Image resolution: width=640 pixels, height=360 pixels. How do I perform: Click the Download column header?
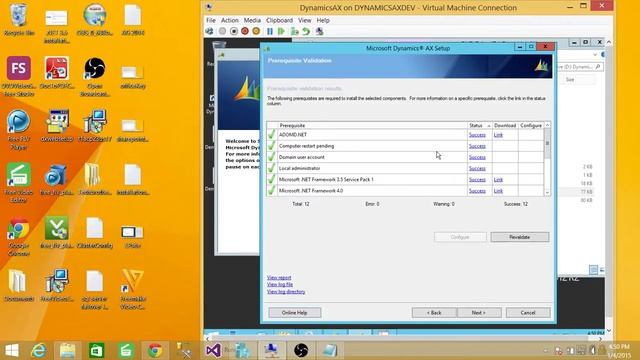pyautogui.click(x=505, y=125)
